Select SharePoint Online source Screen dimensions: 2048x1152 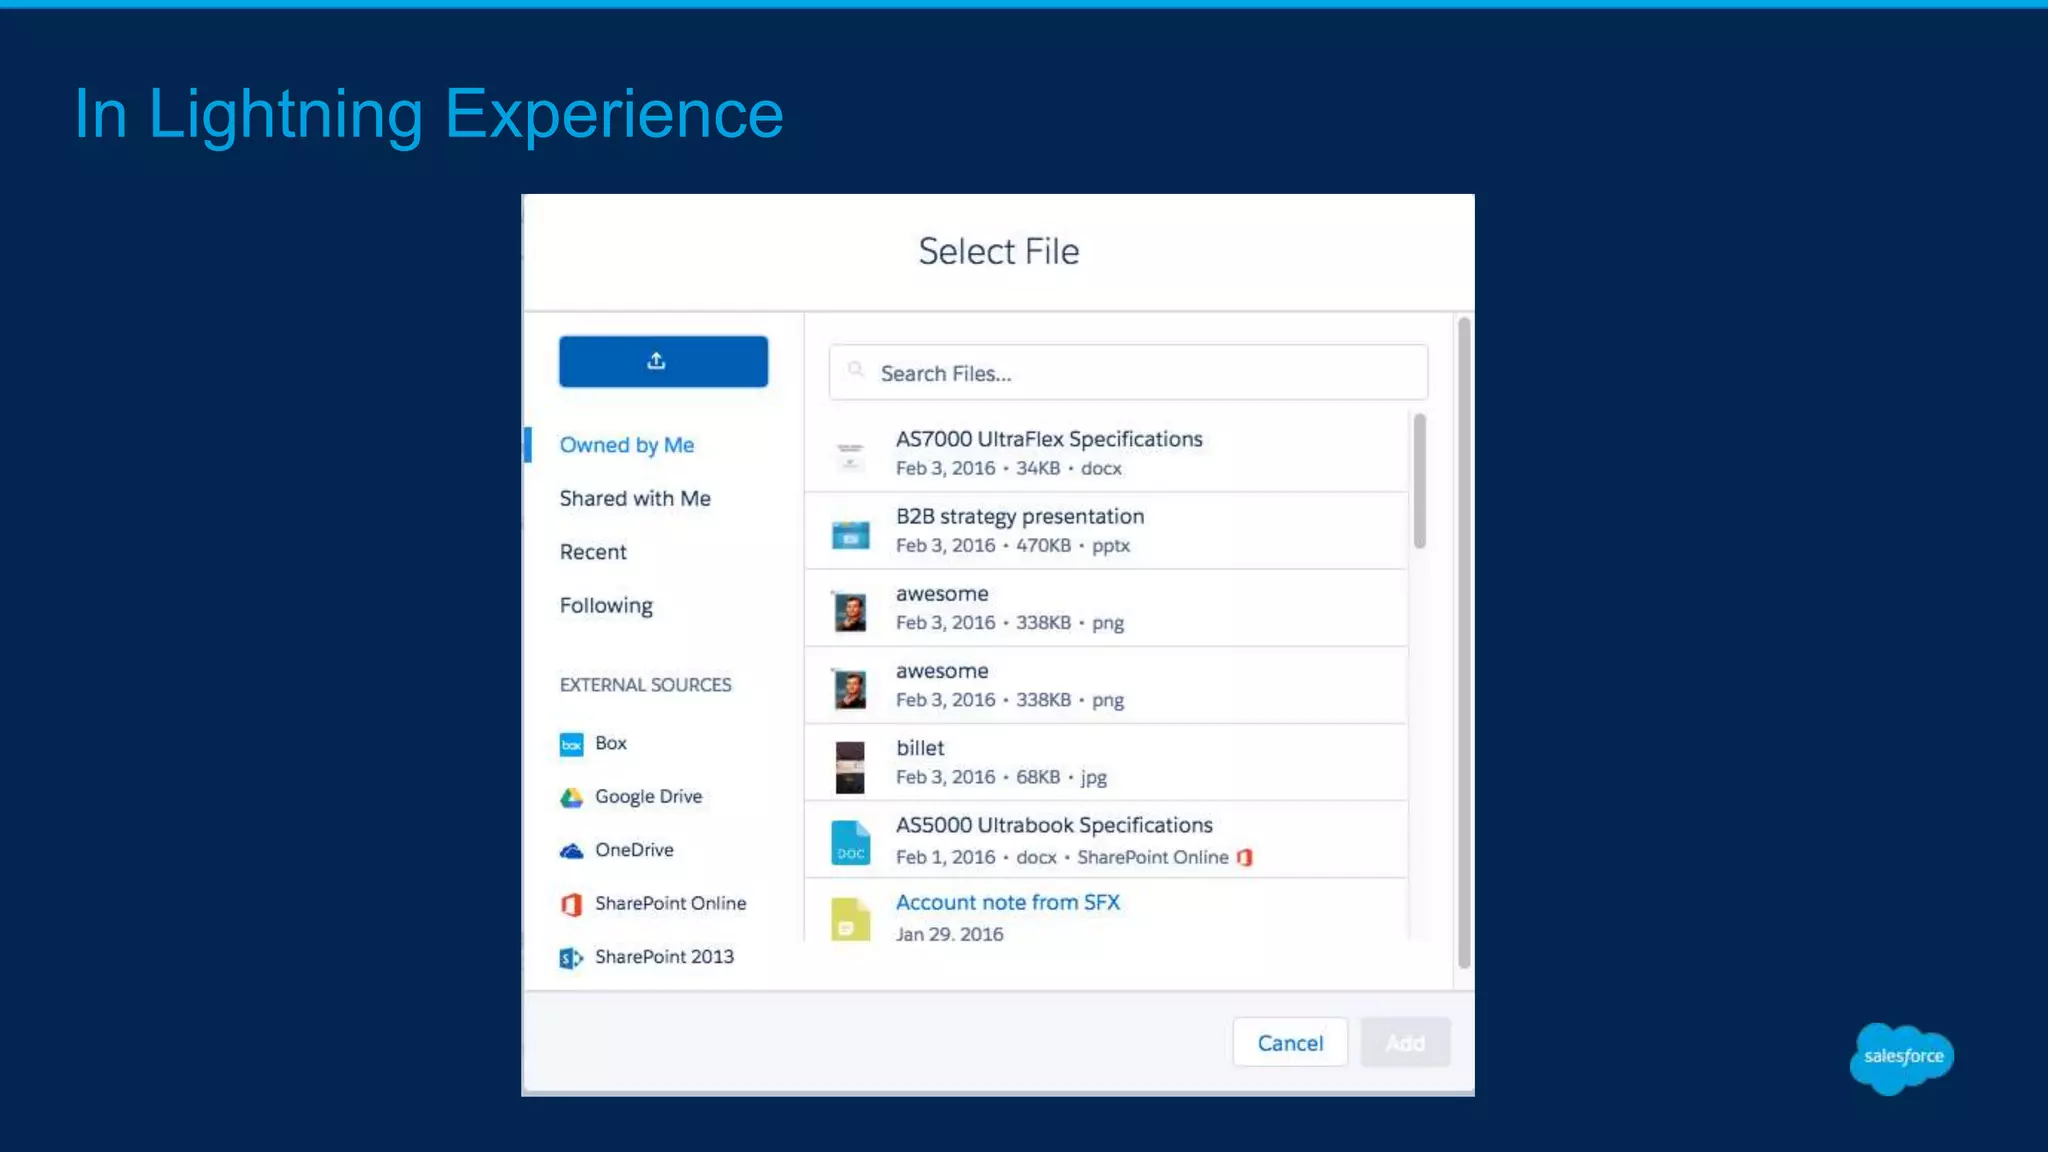click(x=670, y=903)
